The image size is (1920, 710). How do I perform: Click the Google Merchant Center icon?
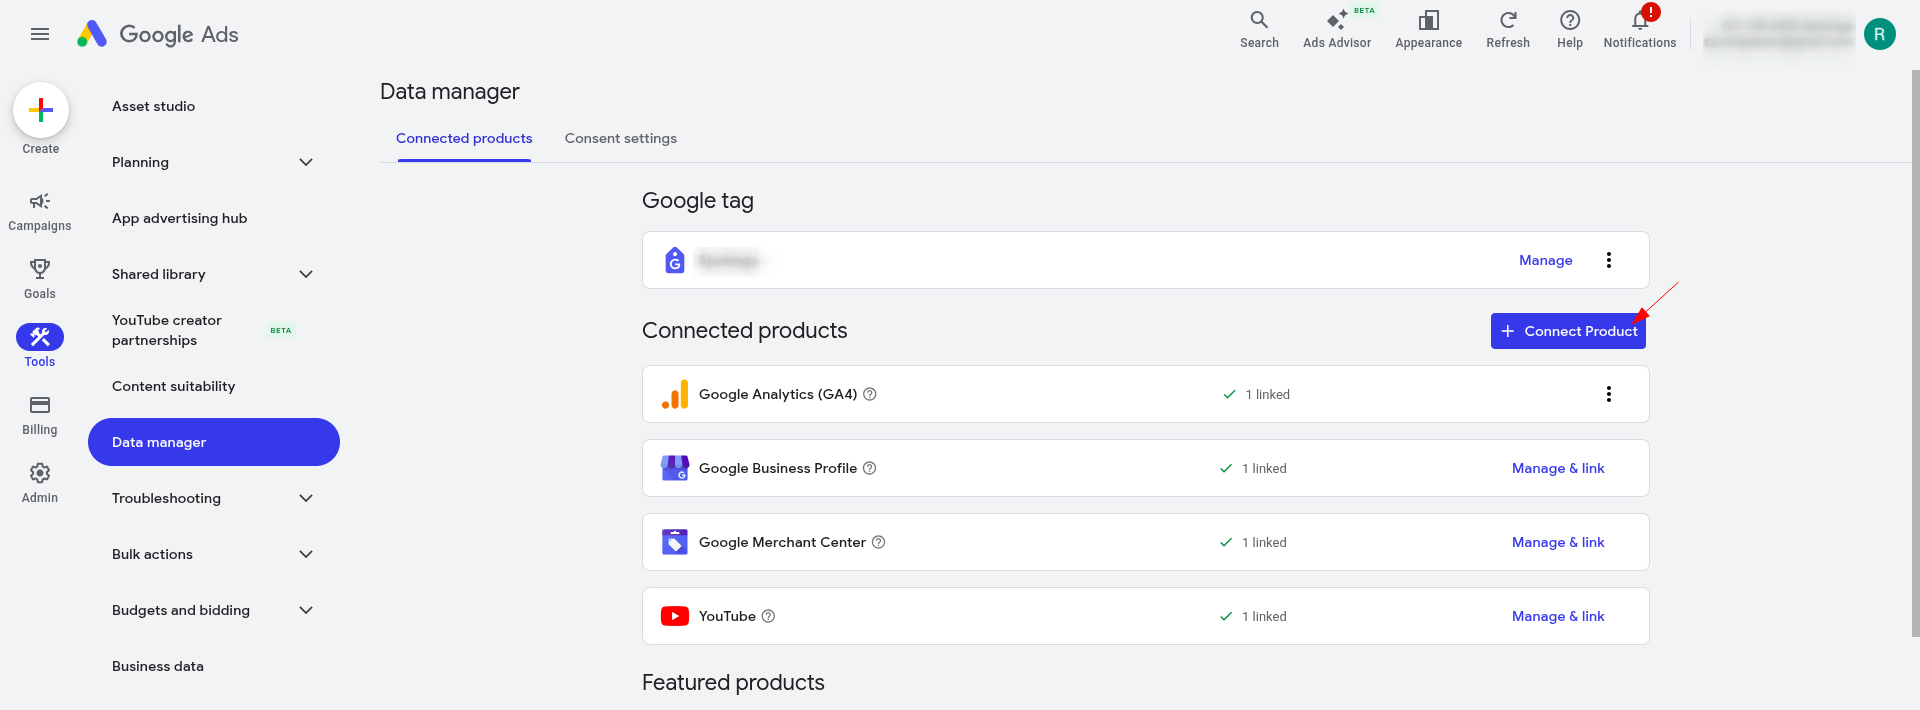coord(675,542)
